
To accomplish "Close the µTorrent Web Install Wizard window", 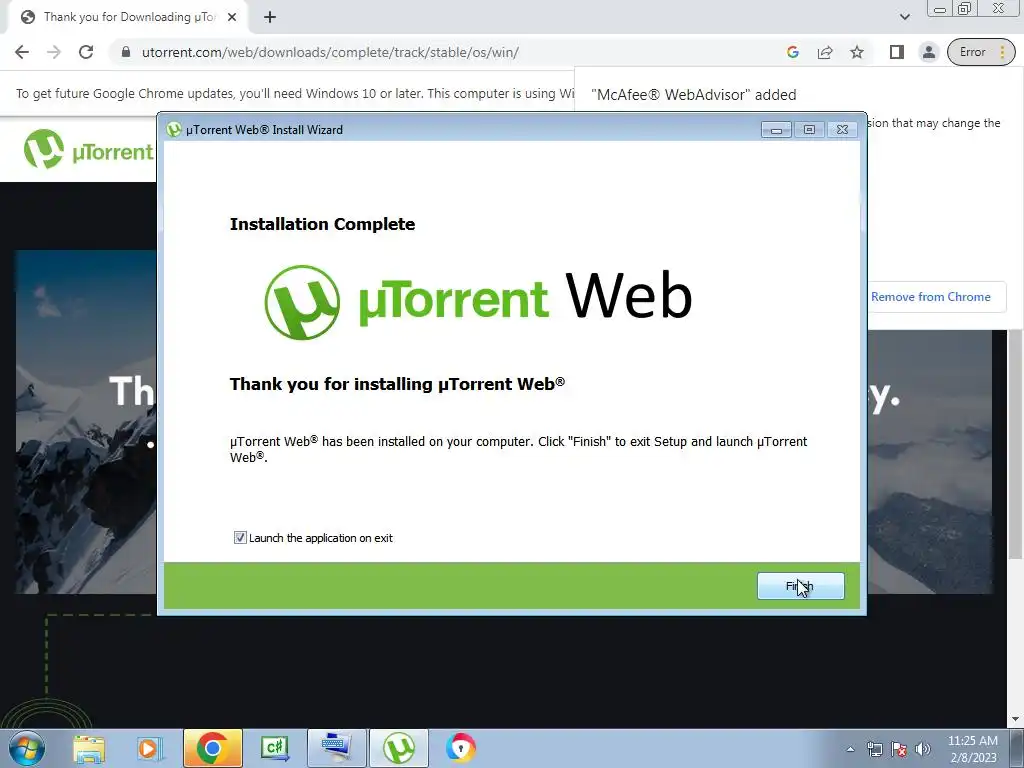I will coord(842,129).
